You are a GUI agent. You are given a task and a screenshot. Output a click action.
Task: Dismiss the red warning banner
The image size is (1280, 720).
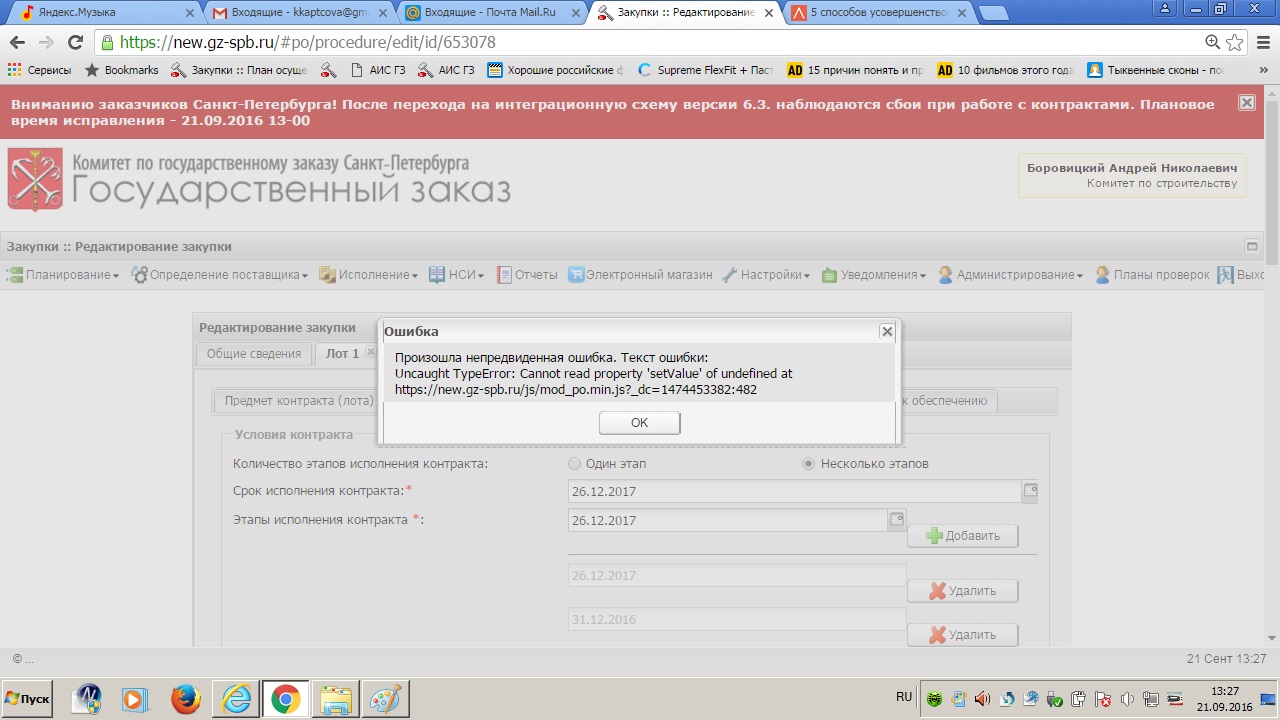pyautogui.click(x=1246, y=103)
